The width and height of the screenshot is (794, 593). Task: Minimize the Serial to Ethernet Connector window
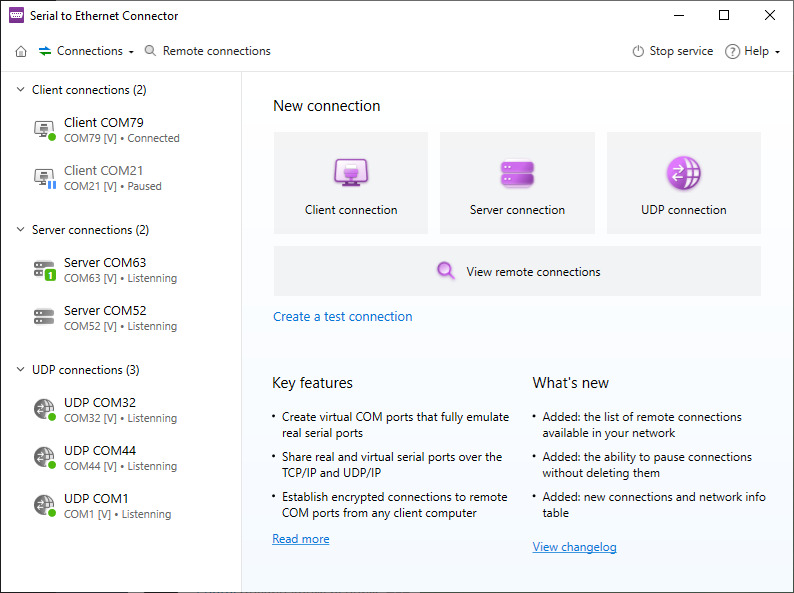point(679,15)
